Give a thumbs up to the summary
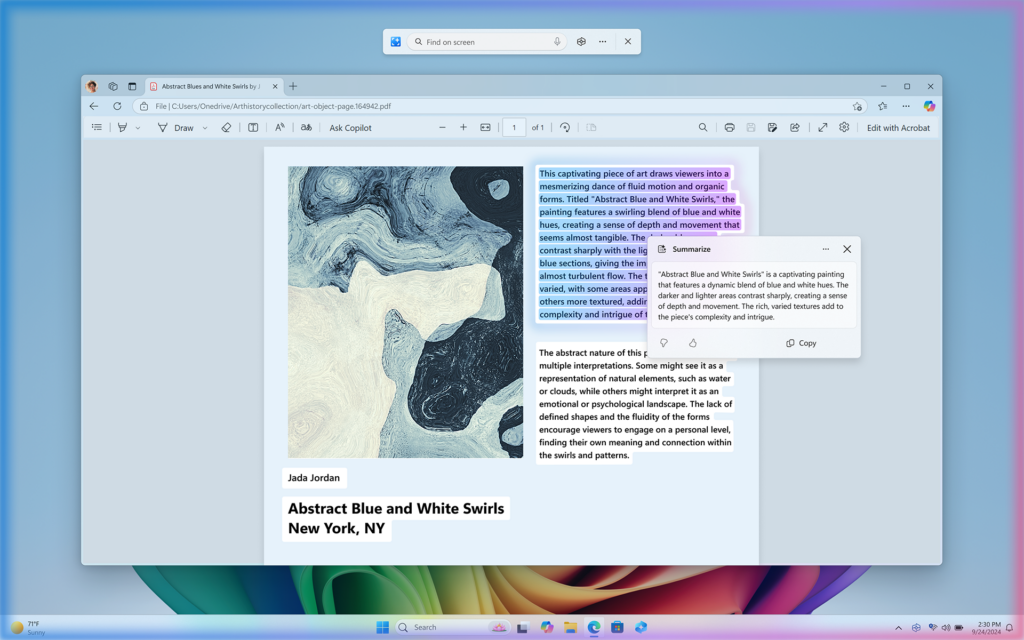 click(x=690, y=343)
